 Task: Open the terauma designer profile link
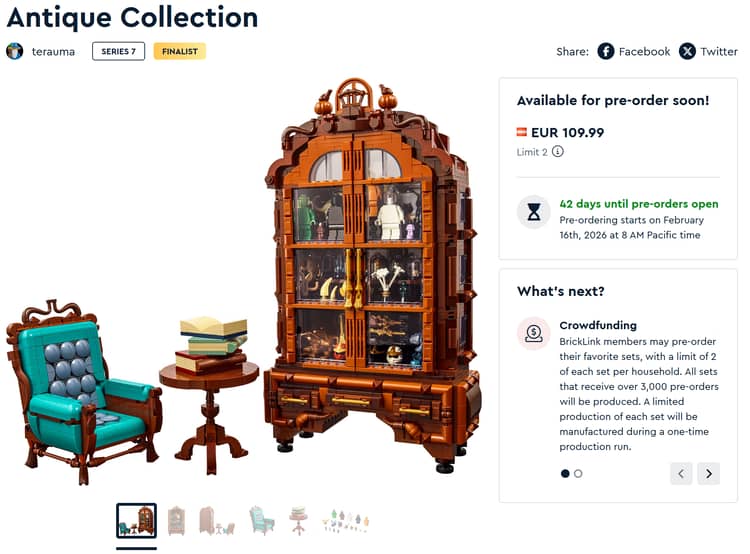click(x=53, y=52)
